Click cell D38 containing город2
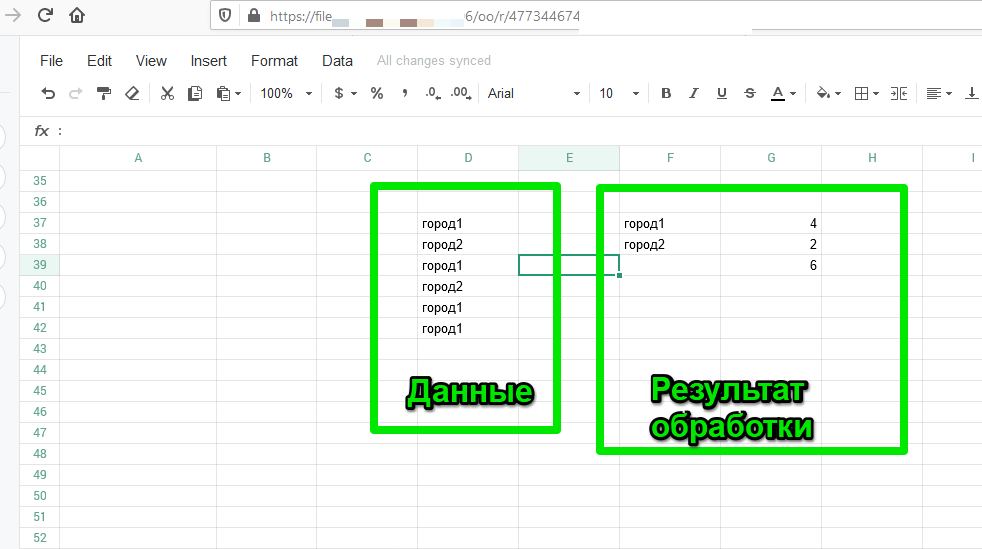The height and width of the screenshot is (549, 982). [x=468, y=244]
